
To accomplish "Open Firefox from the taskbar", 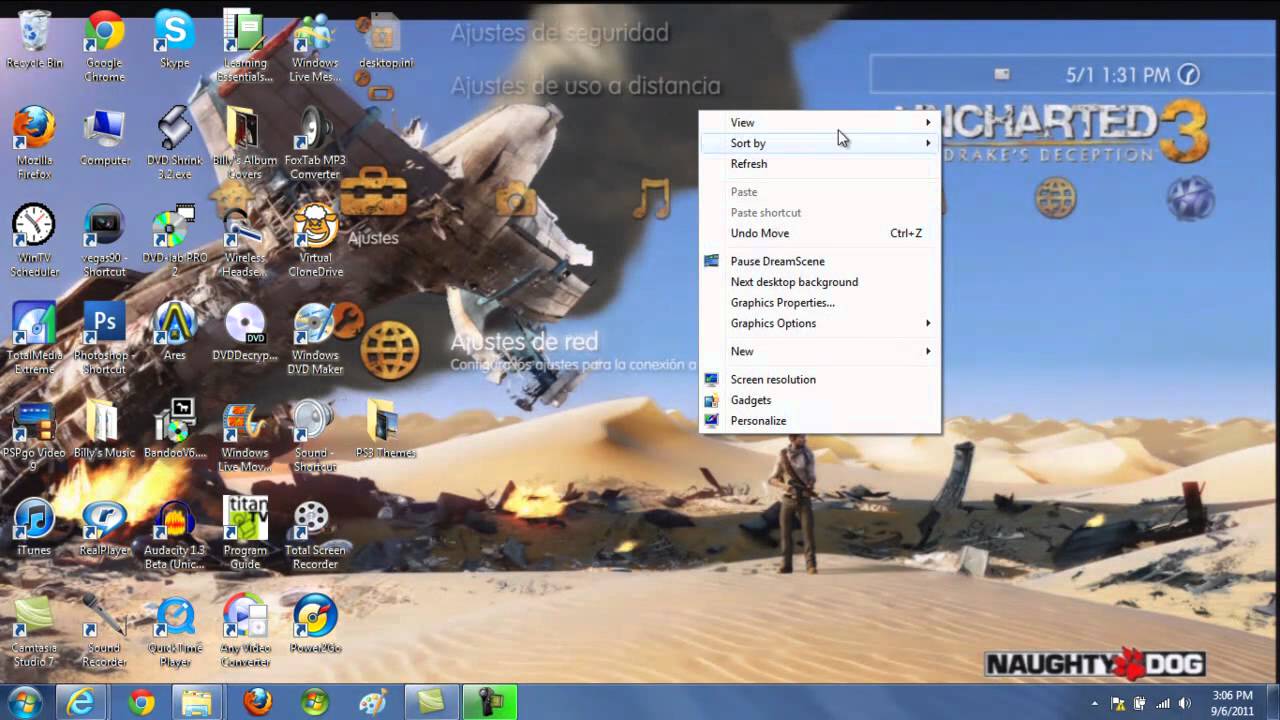I will click(257, 703).
